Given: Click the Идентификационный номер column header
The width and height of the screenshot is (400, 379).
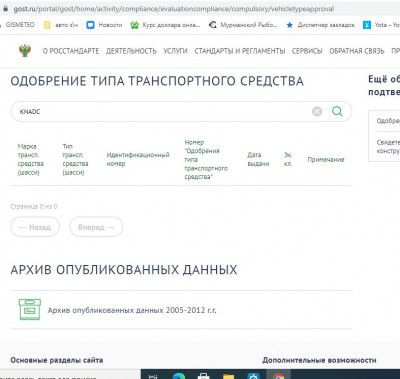Looking at the screenshot, I should pyautogui.click(x=138, y=159).
